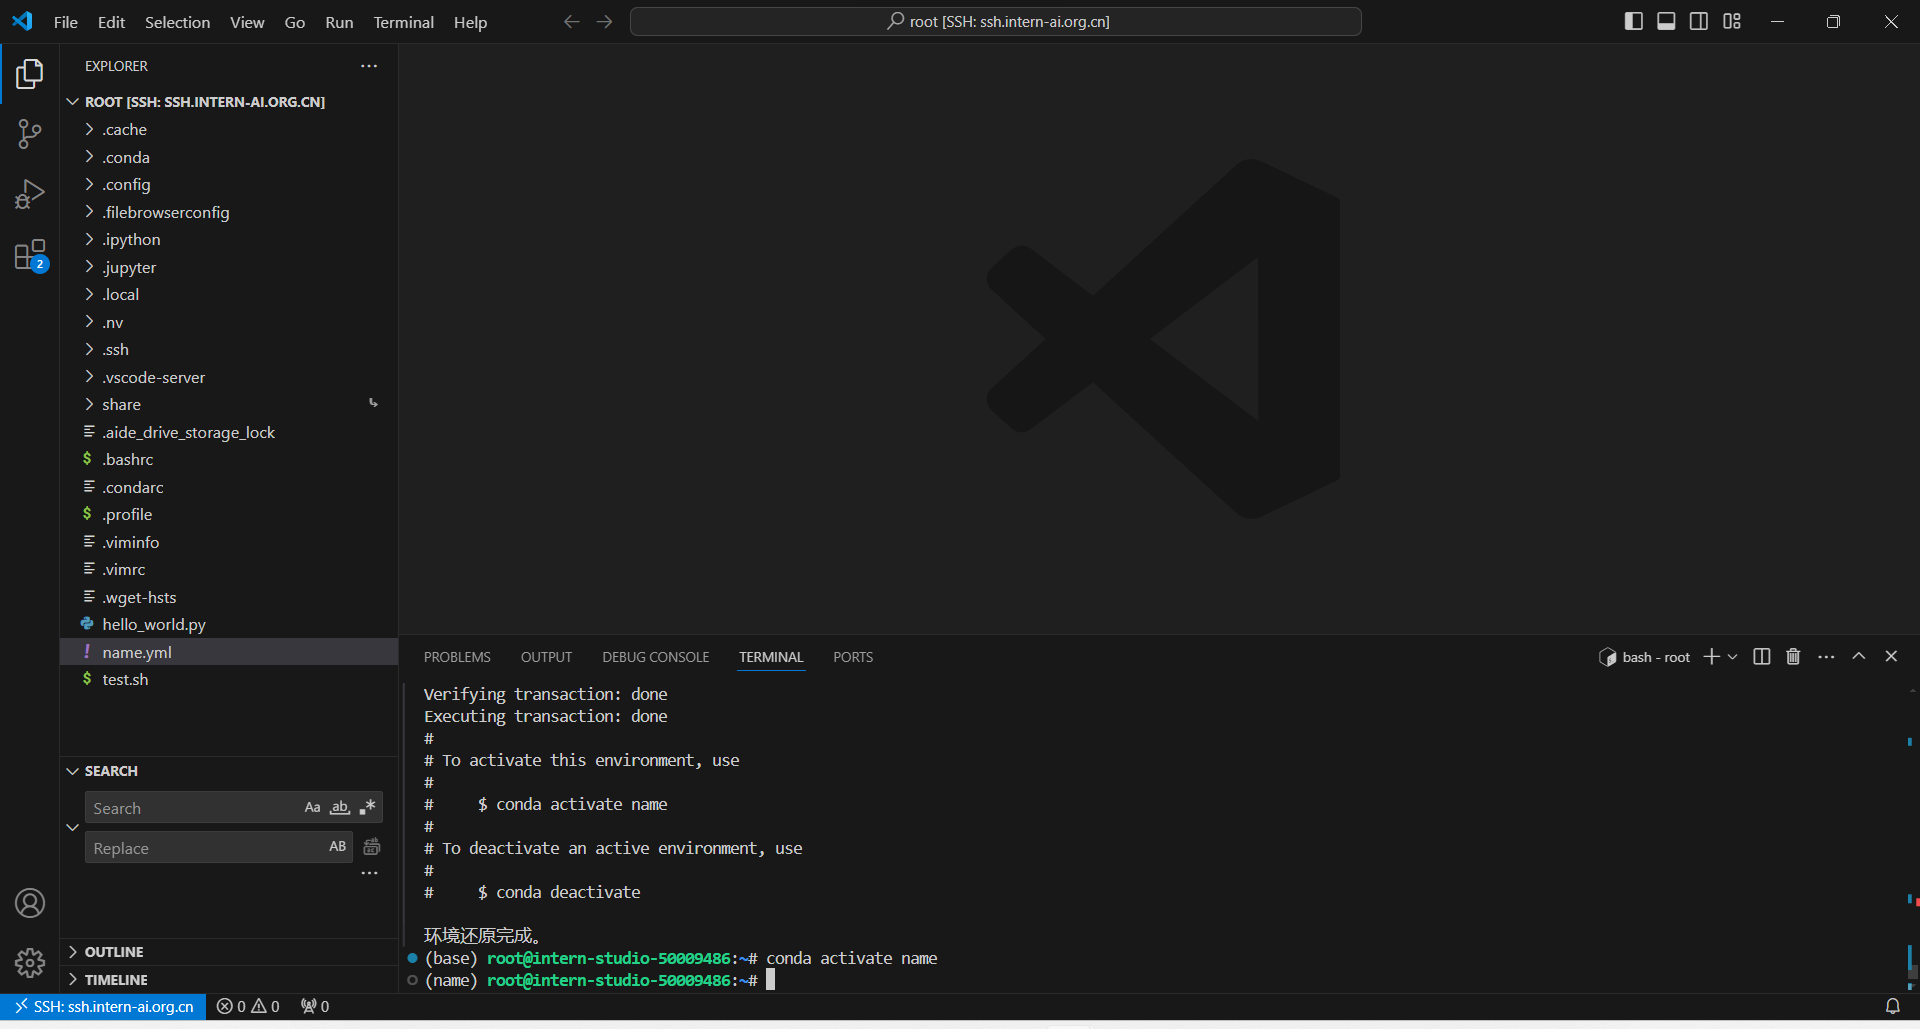The image size is (1920, 1029).
Task: Open terminal panel more actions ellipsis
Action: pyautogui.click(x=1826, y=656)
